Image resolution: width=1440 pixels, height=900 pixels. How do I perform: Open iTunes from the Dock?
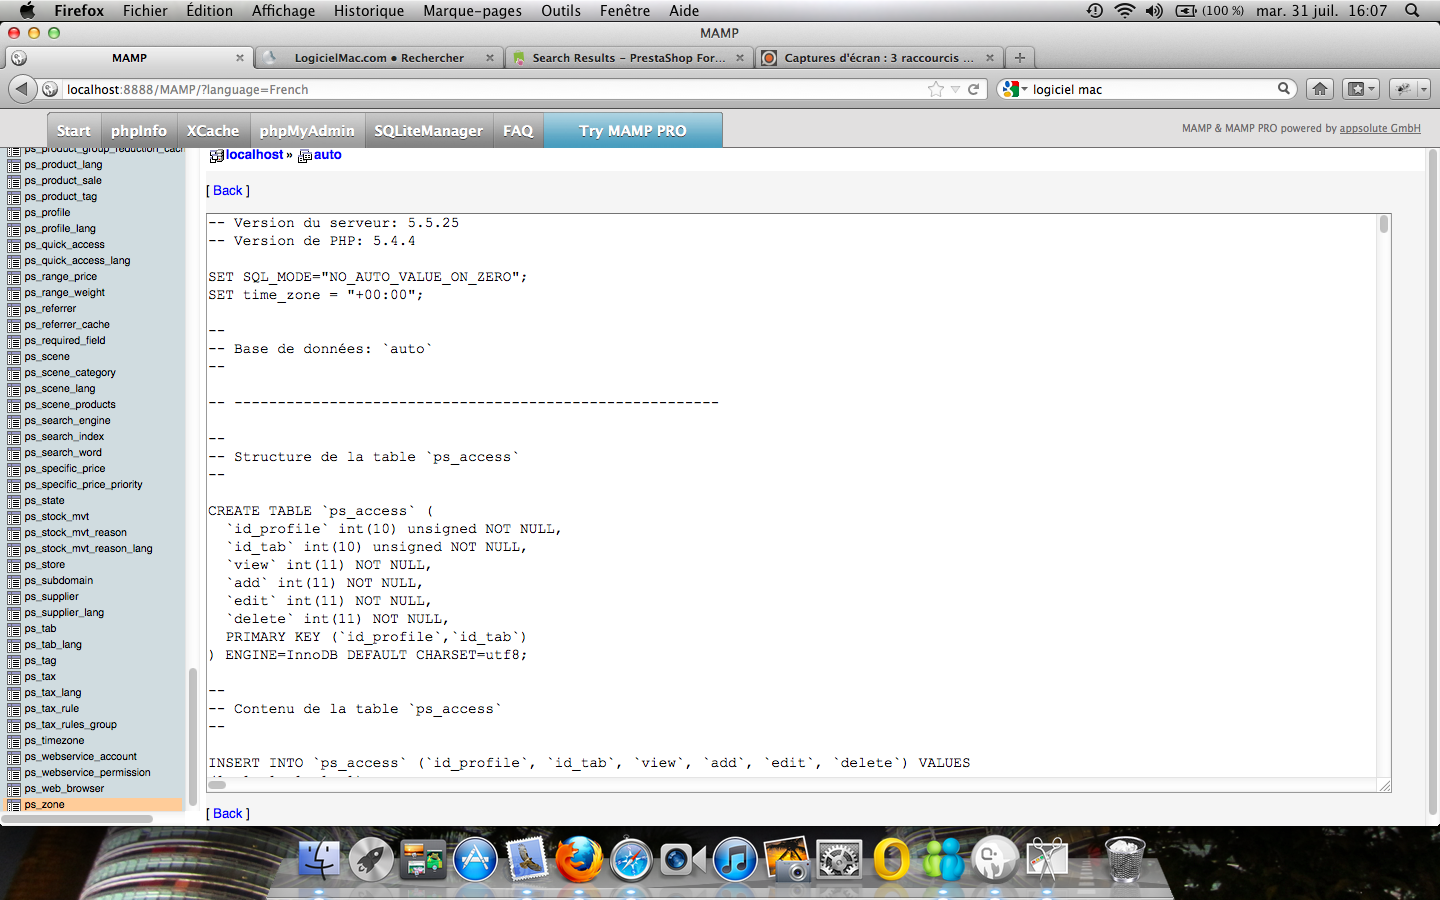pos(735,859)
